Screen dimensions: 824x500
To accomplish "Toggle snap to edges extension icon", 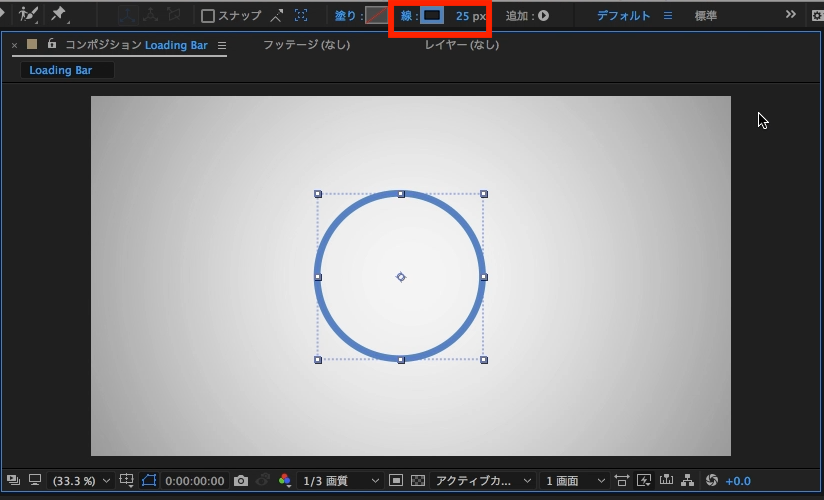I will (276, 16).
